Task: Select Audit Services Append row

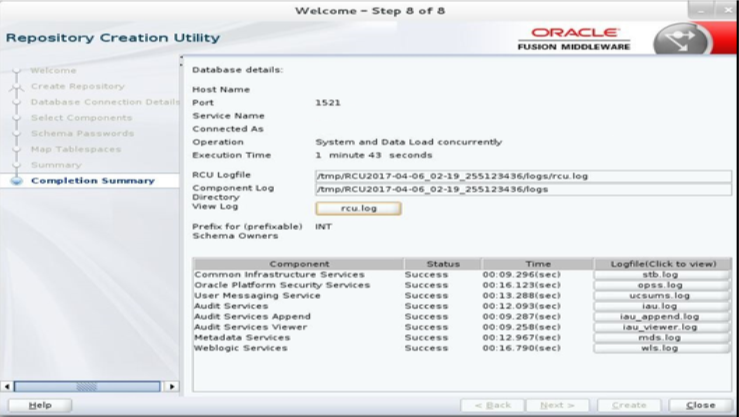Action: 252,317
